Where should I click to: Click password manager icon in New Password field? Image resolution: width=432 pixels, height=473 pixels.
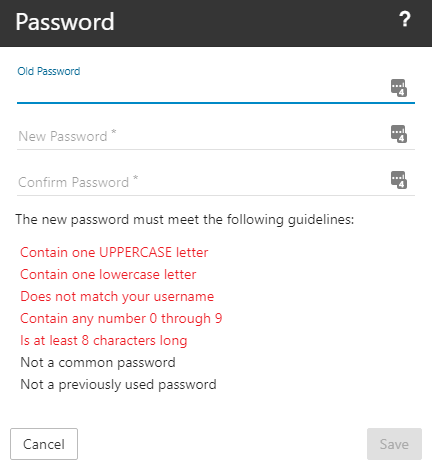click(x=399, y=134)
